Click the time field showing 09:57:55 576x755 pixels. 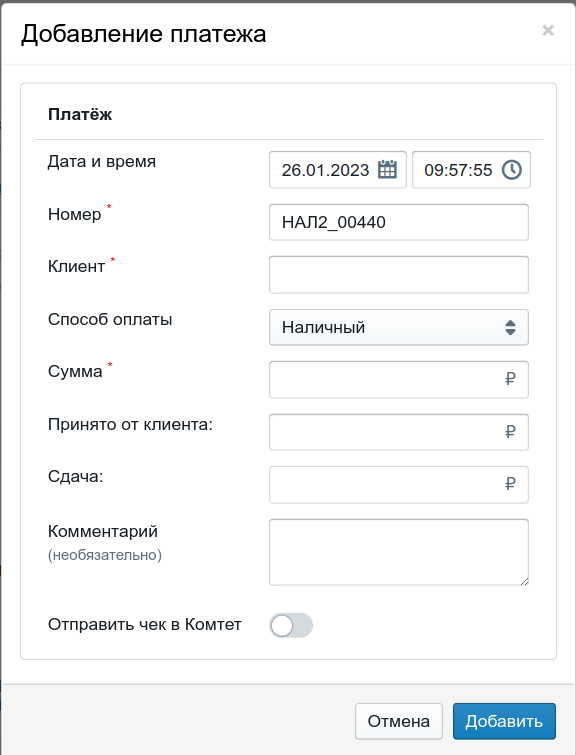(x=471, y=170)
